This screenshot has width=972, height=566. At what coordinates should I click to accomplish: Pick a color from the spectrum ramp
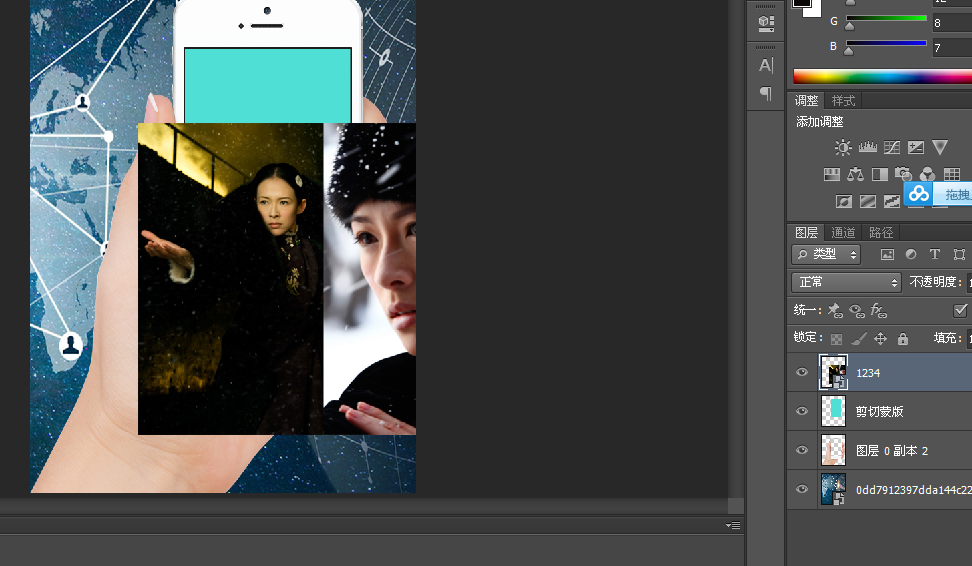coord(883,77)
